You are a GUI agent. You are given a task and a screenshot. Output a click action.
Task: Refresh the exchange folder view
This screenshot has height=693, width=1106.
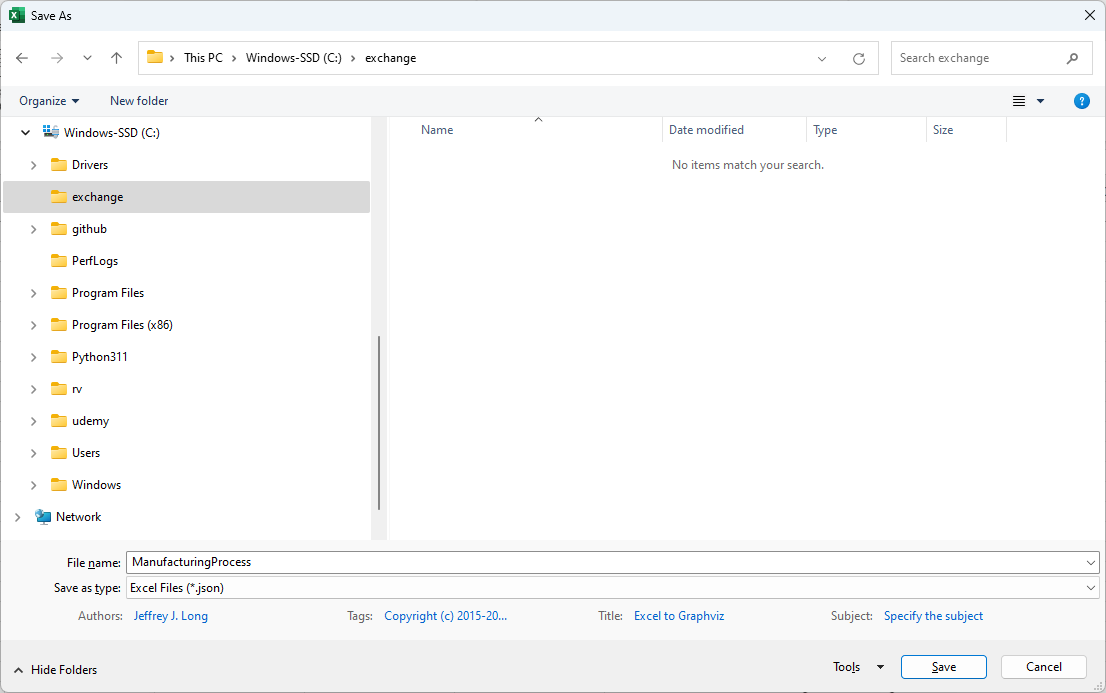pos(858,58)
